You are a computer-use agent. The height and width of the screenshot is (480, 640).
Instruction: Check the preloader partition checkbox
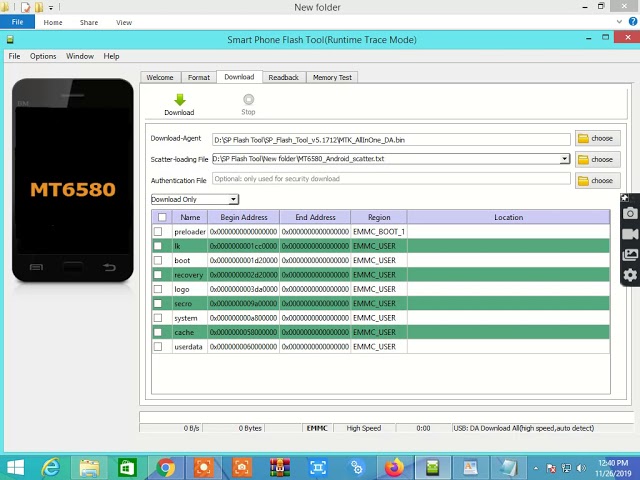click(x=158, y=231)
